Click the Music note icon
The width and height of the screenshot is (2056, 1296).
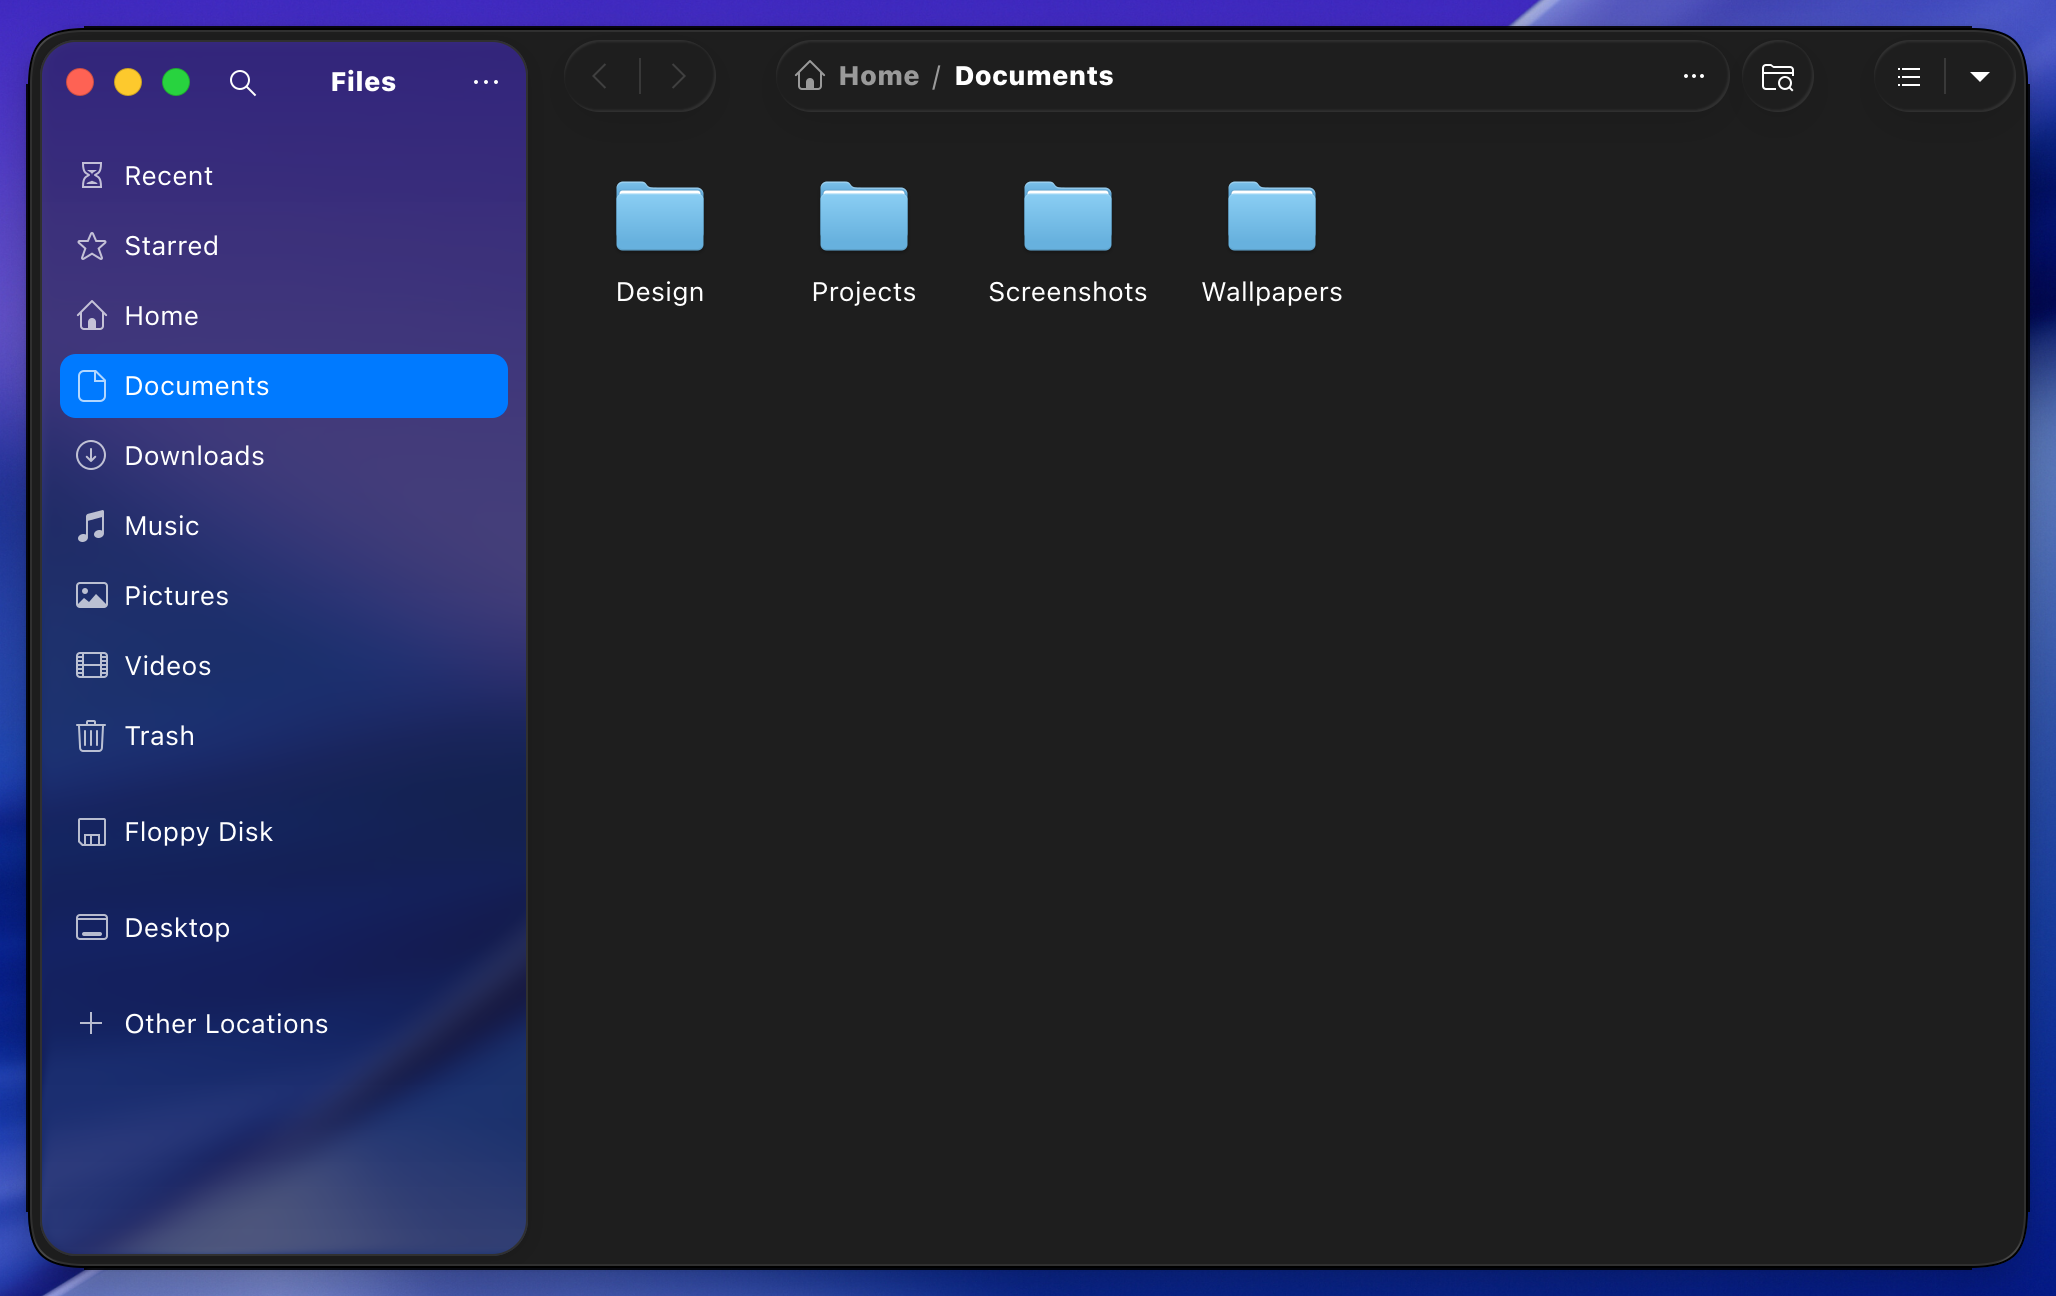[x=91, y=526]
